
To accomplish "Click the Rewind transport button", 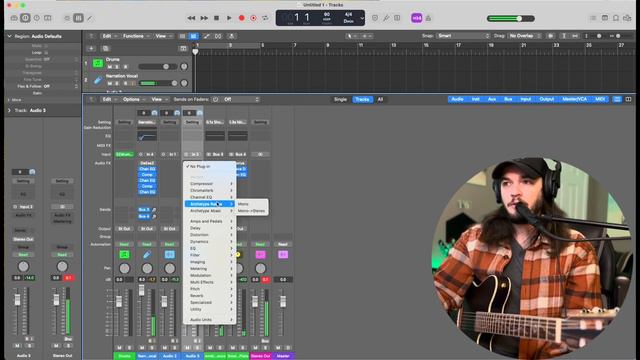I will click(x=191, y=18).
